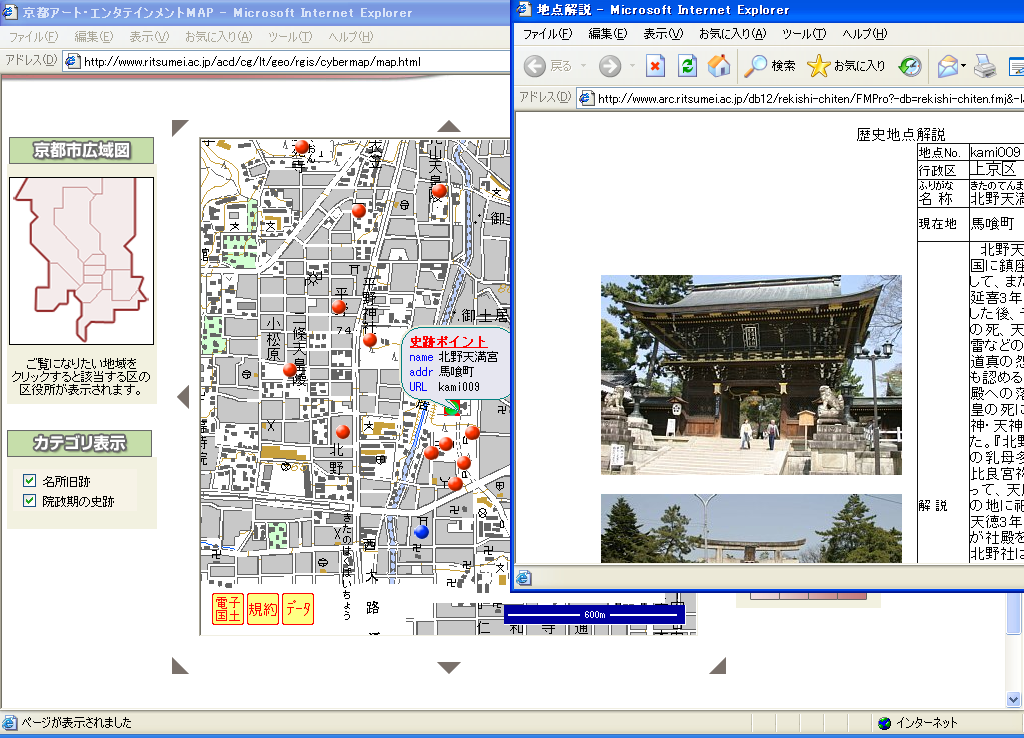Click IE icon in 地点解説 status bar

click(x=524, y=578)
